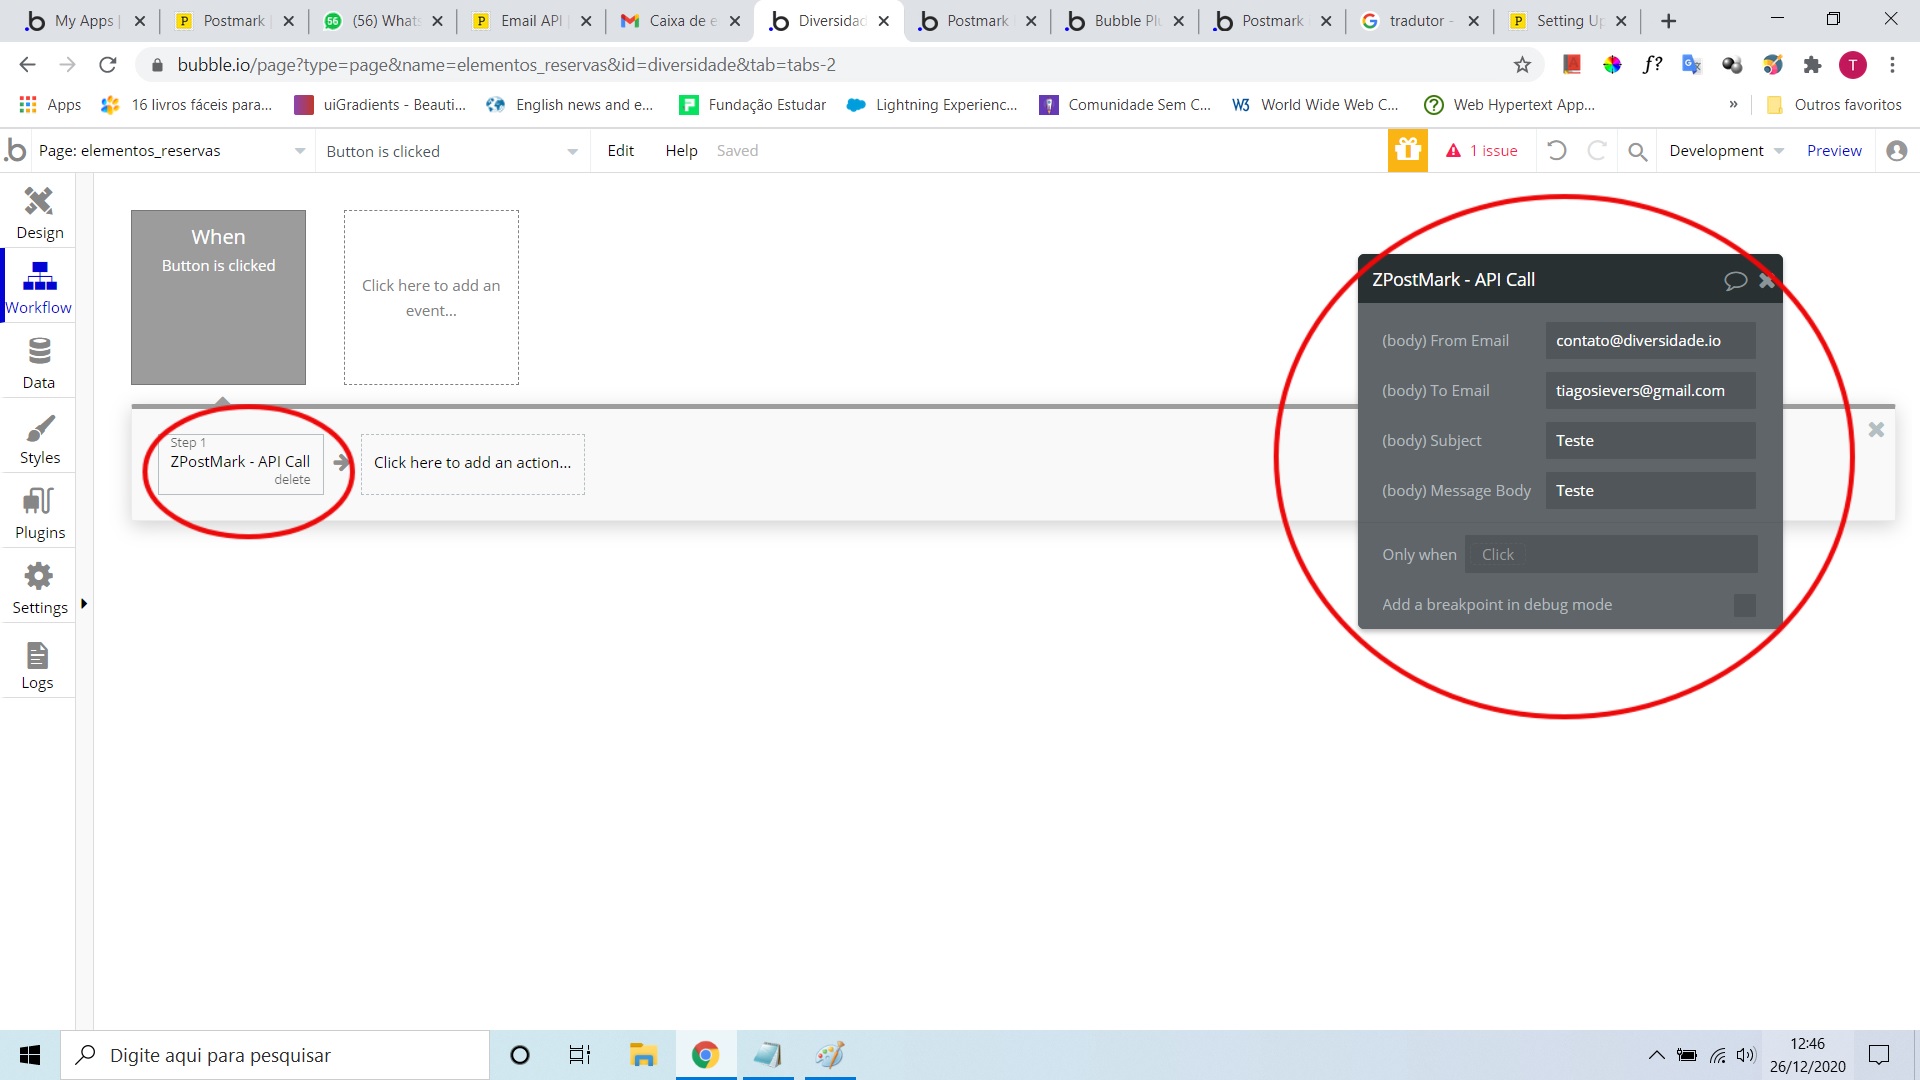The image size is (1920, 1080).
Task: Switch to the Bubble Plugin browser tab
Action: [1124, 21]
